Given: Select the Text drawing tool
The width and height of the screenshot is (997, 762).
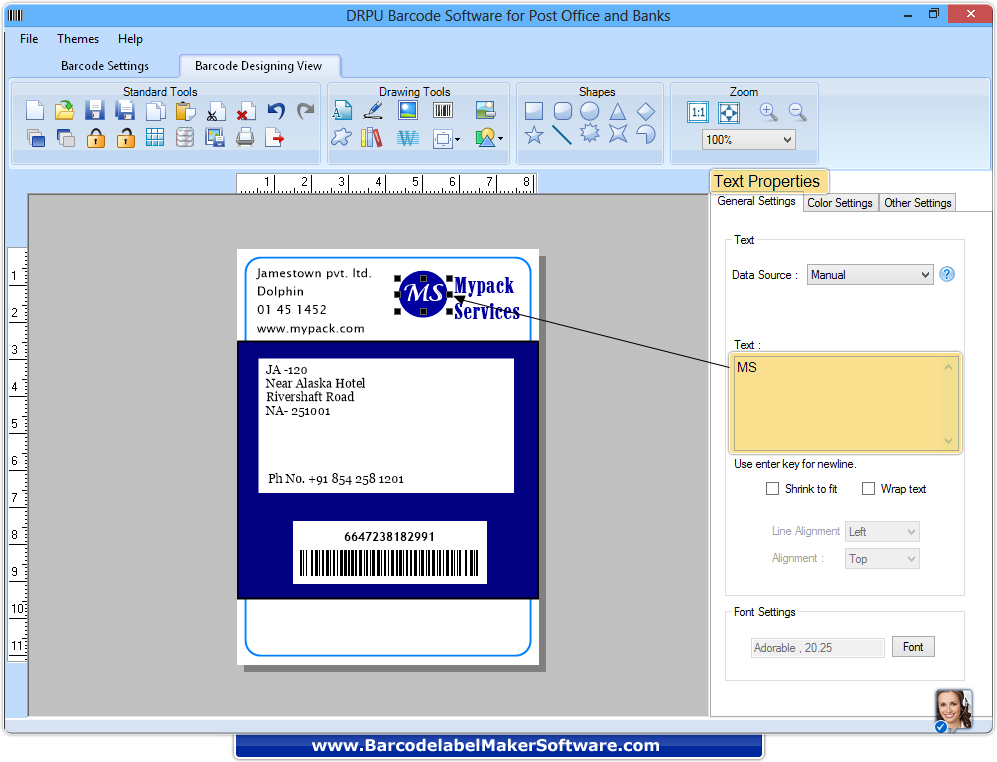Looking at the screenshot, I should [342, 111].
